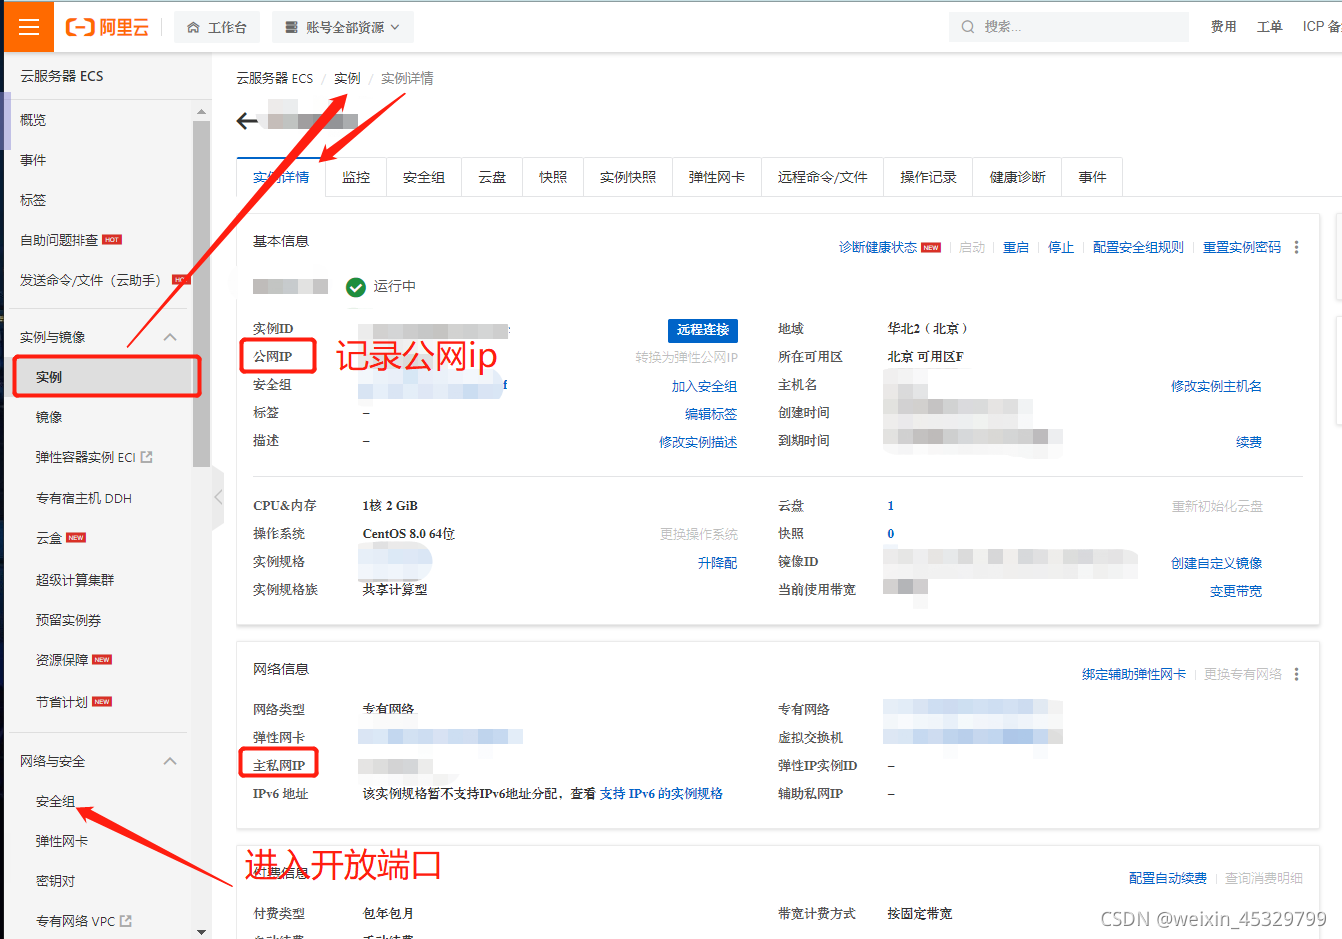The width and height of the screenshot is (1342, 939).
Task: Click 配置安全组规则 link
Action: (x=1138, y=247)
